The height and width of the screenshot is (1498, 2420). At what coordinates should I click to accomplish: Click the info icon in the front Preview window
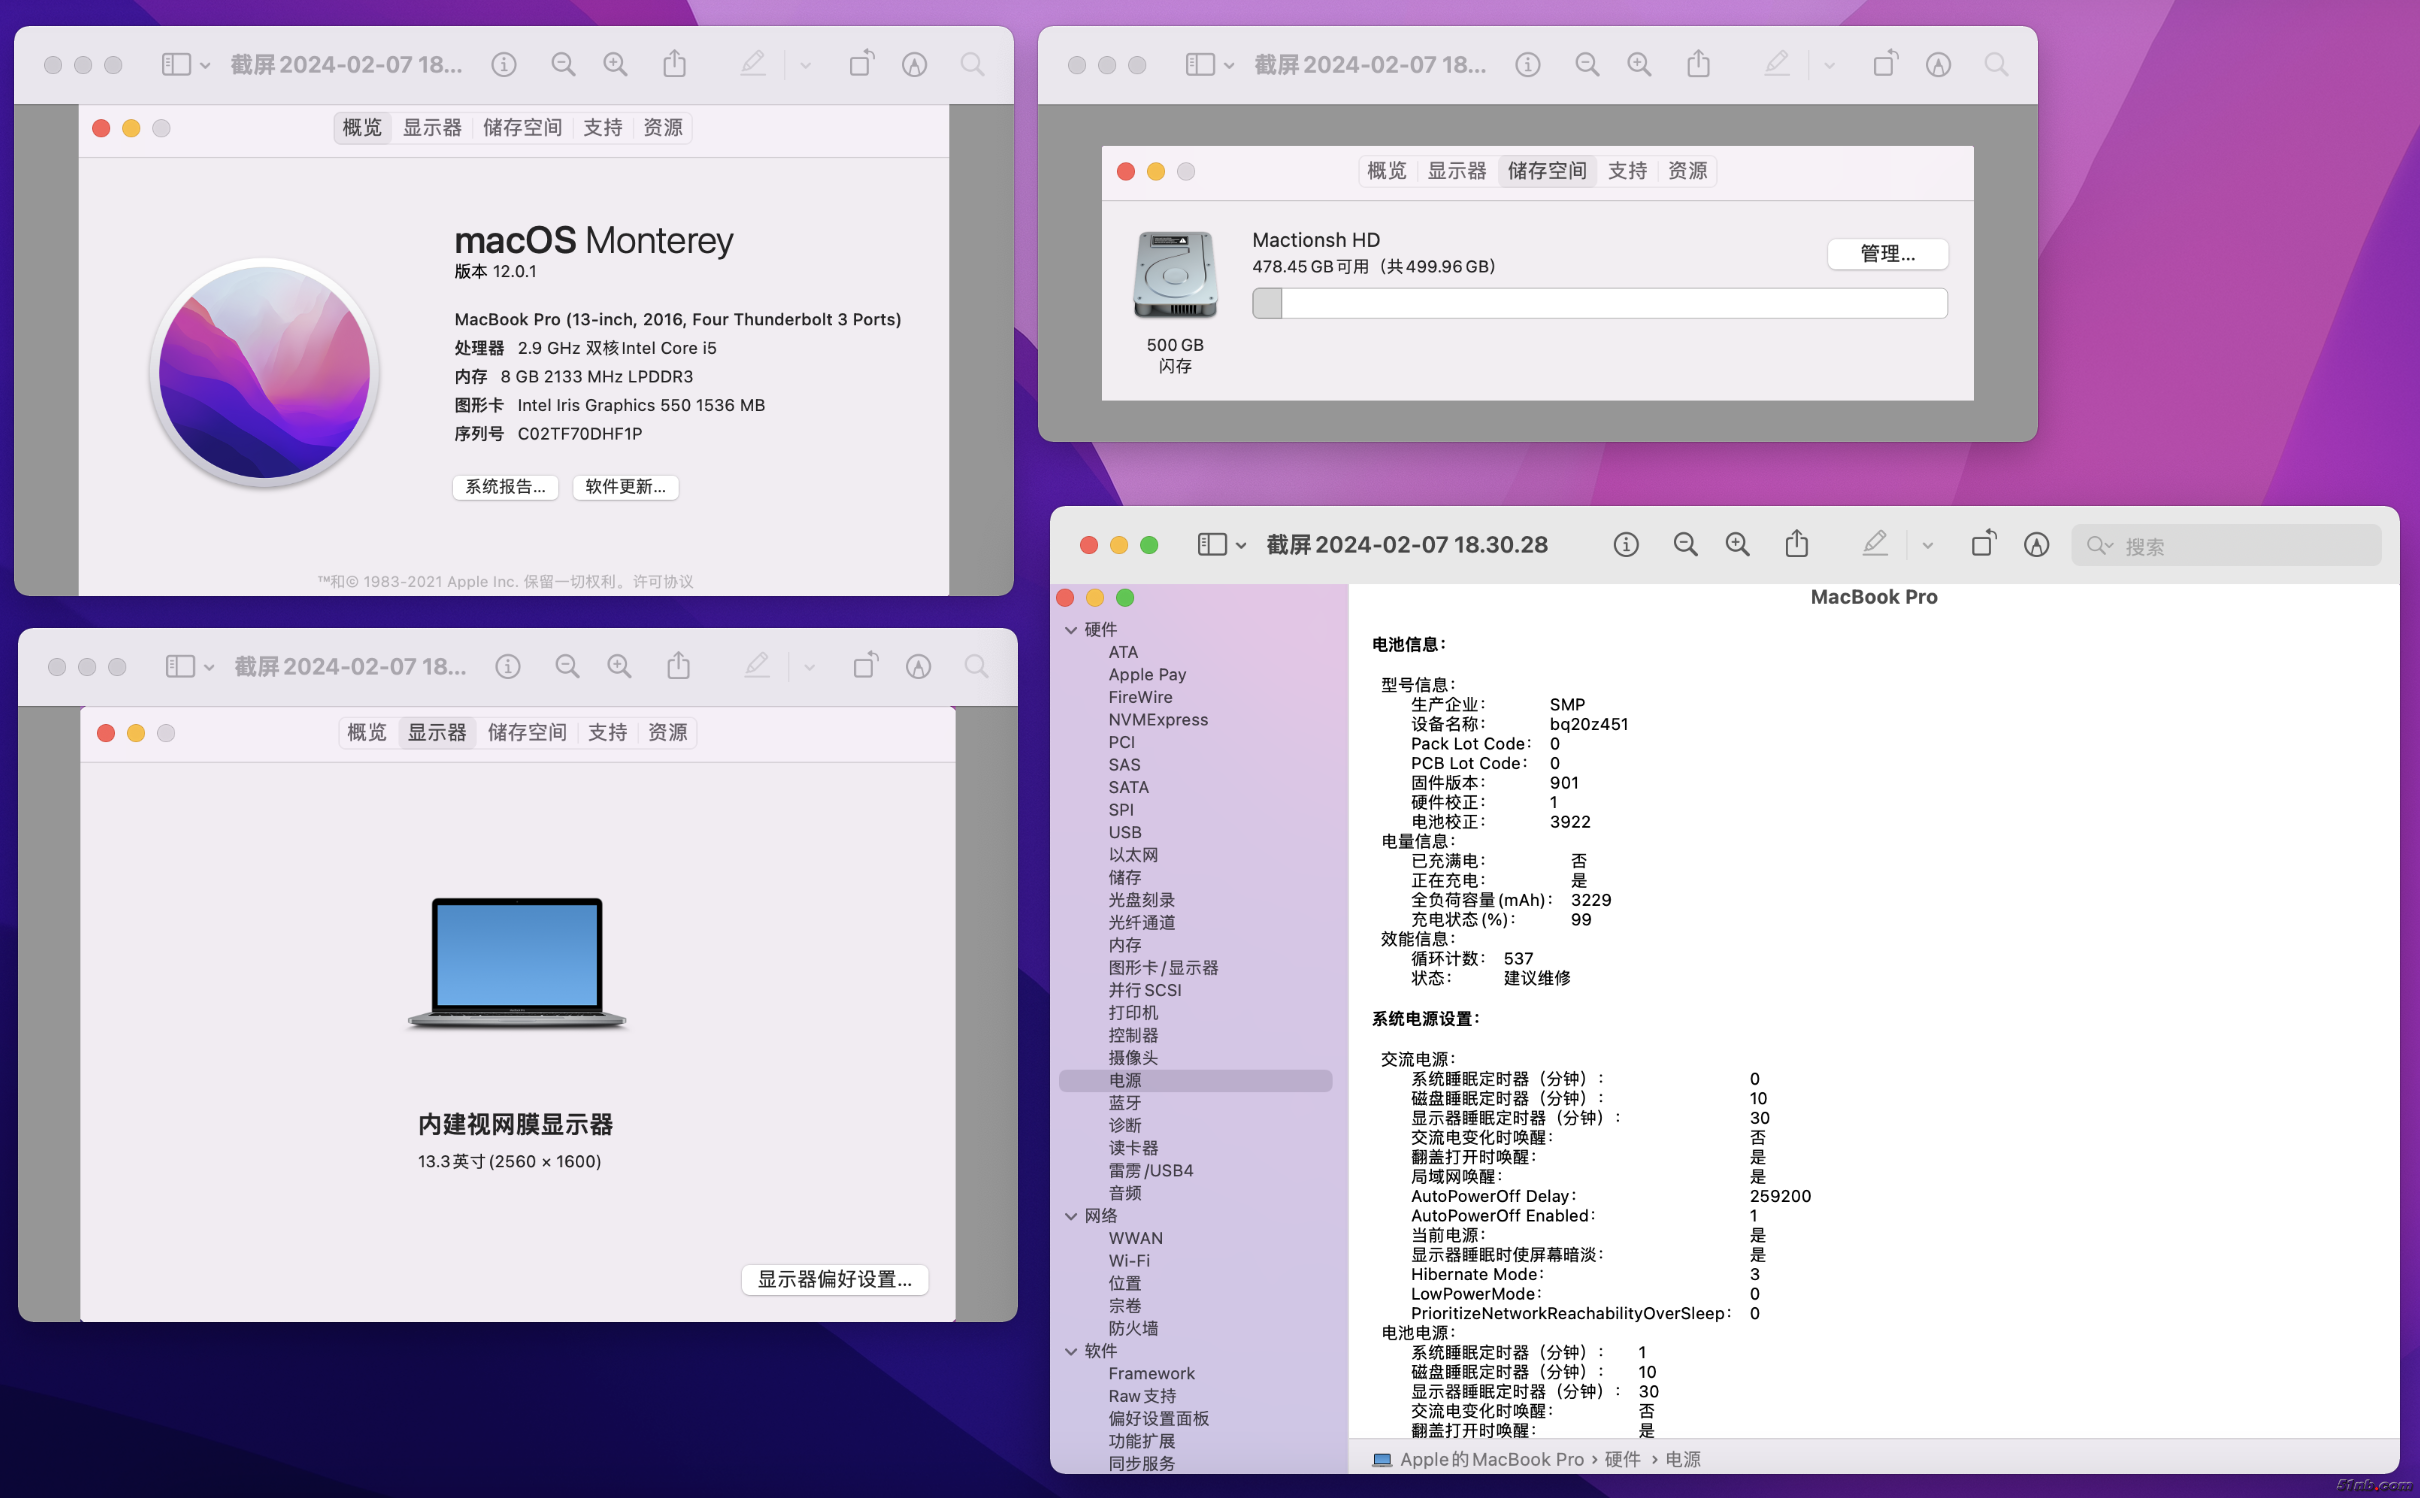click(x=1626, y=544)
